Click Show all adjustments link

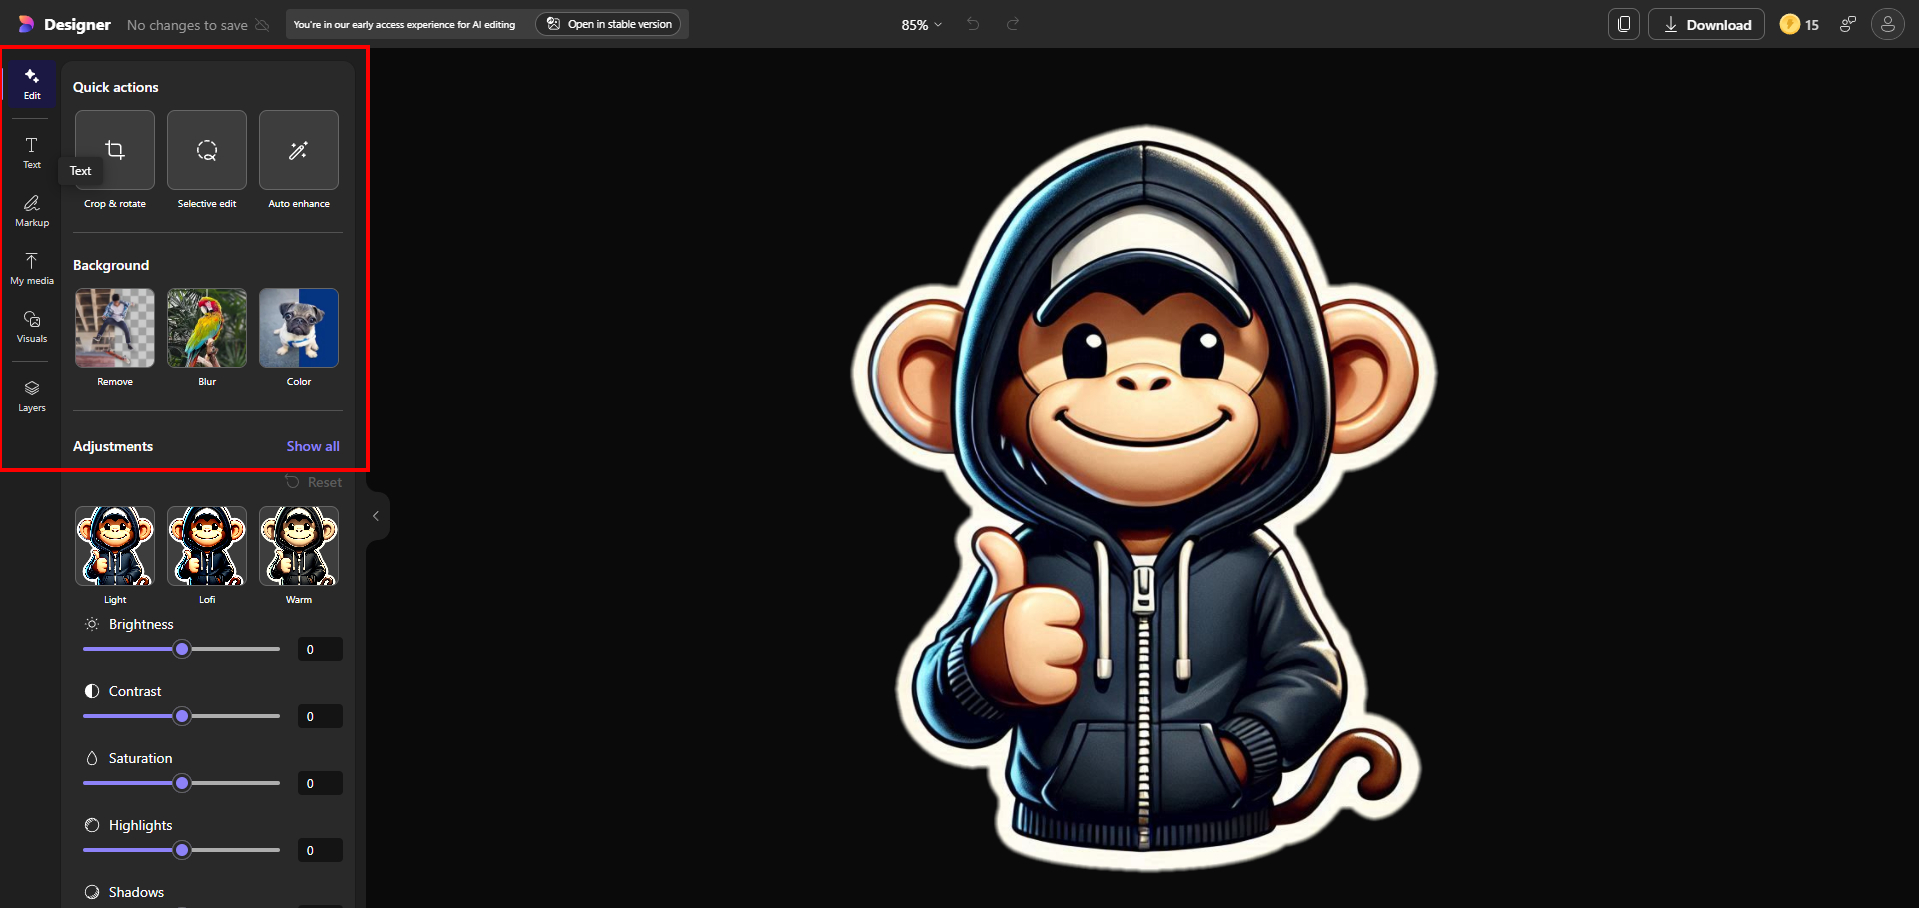click(313, 446)
